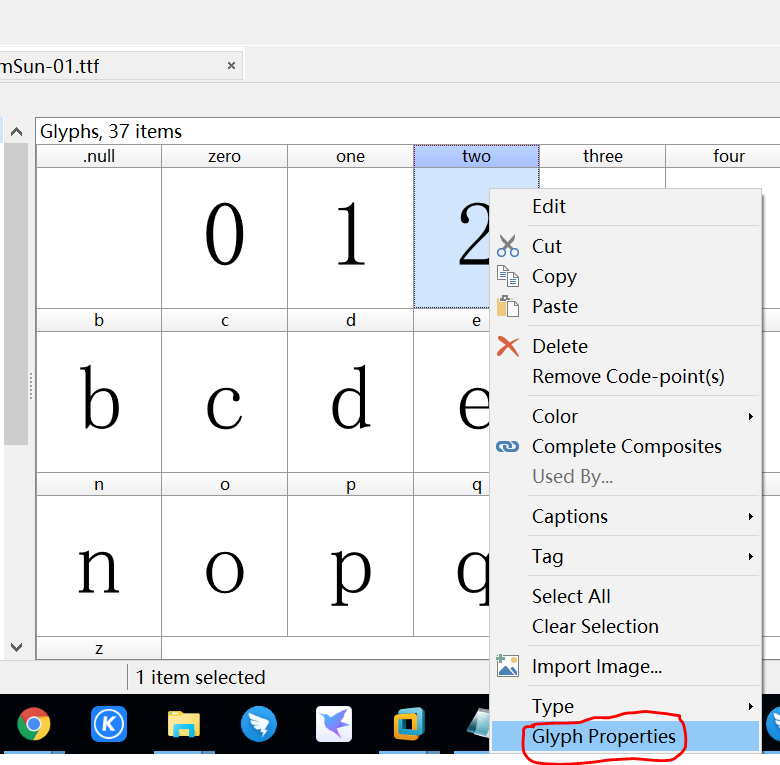The width and height of the screenshot is (780, 765).
Task: Click the Cut scissors icon
Action: 507,246
